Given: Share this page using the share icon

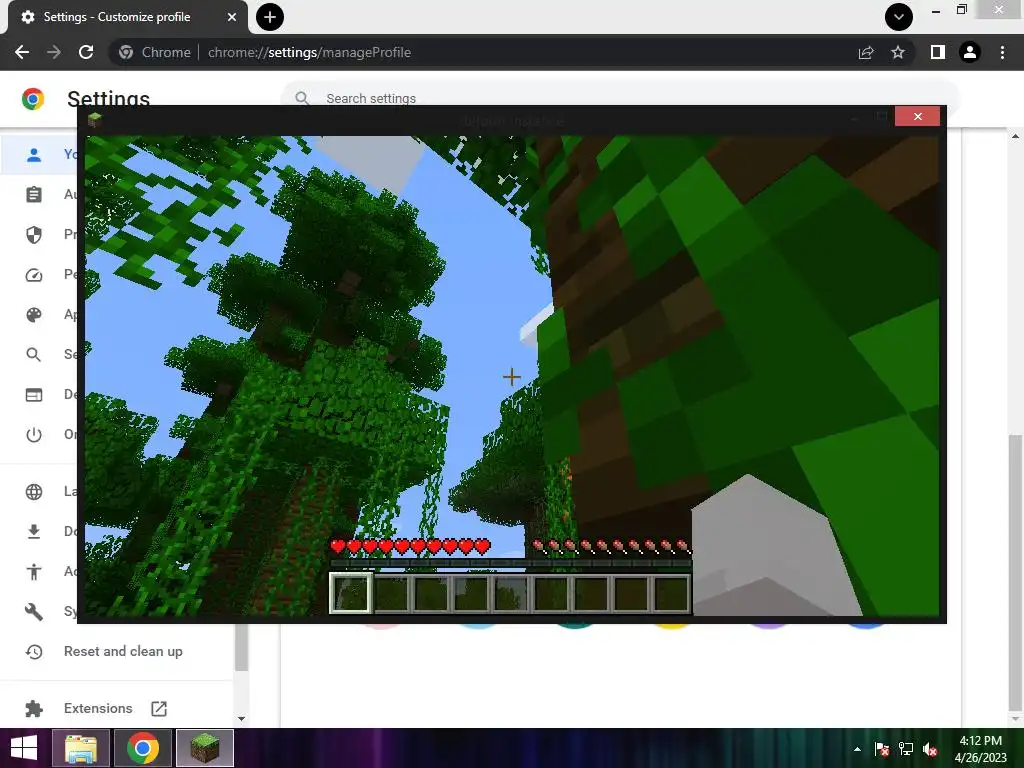Looking at the screenshot, I should [x=866, y=52].
